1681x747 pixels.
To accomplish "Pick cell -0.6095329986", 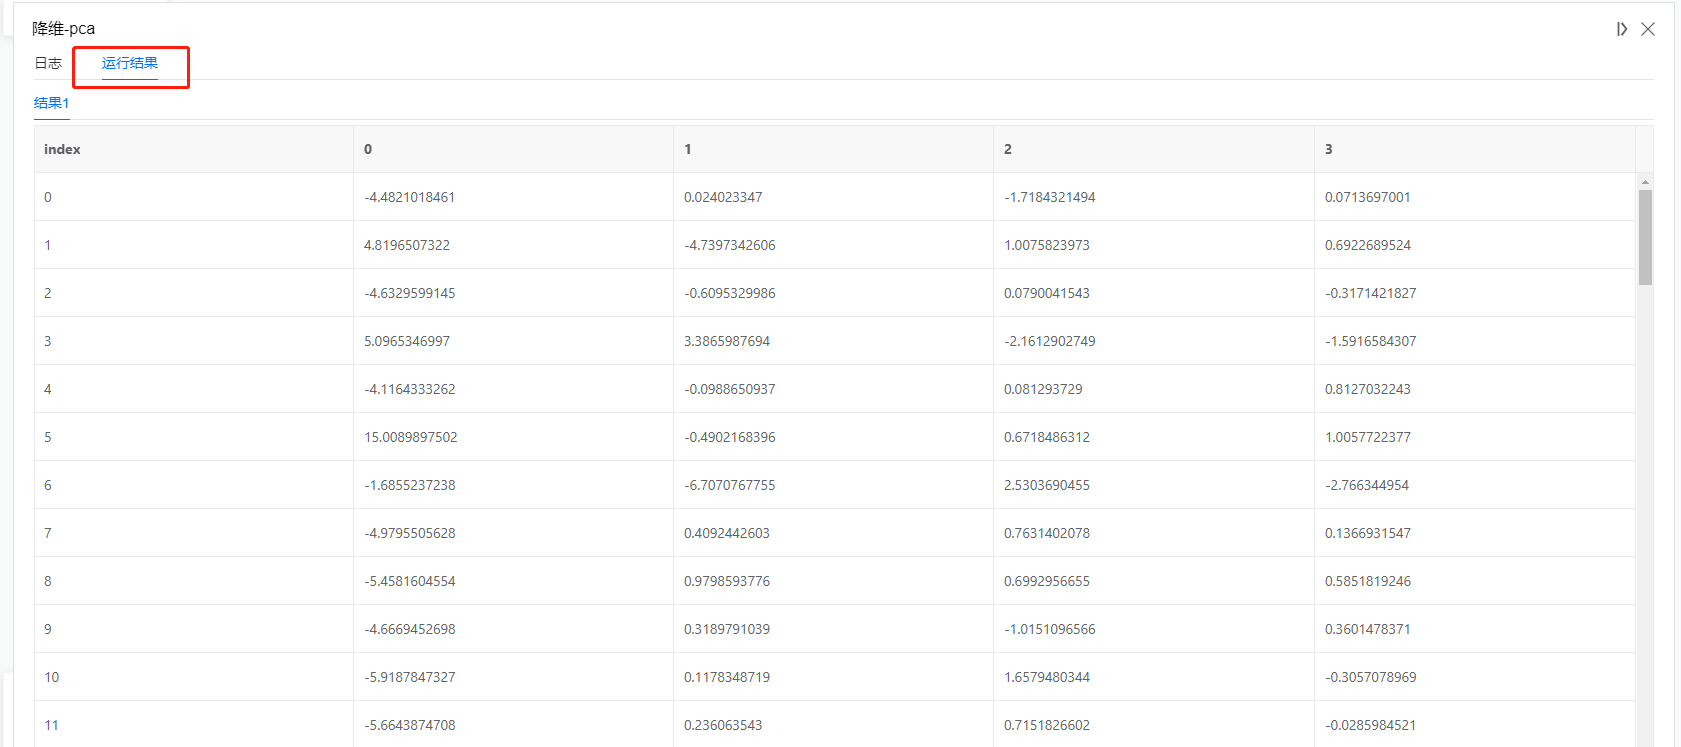I will (x=730, y=293).
